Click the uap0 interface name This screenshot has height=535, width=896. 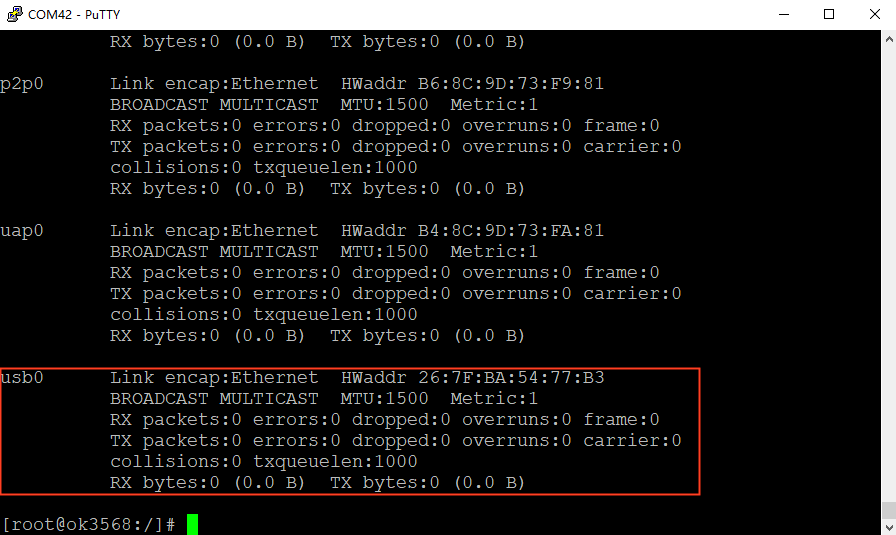coord(22,231)
